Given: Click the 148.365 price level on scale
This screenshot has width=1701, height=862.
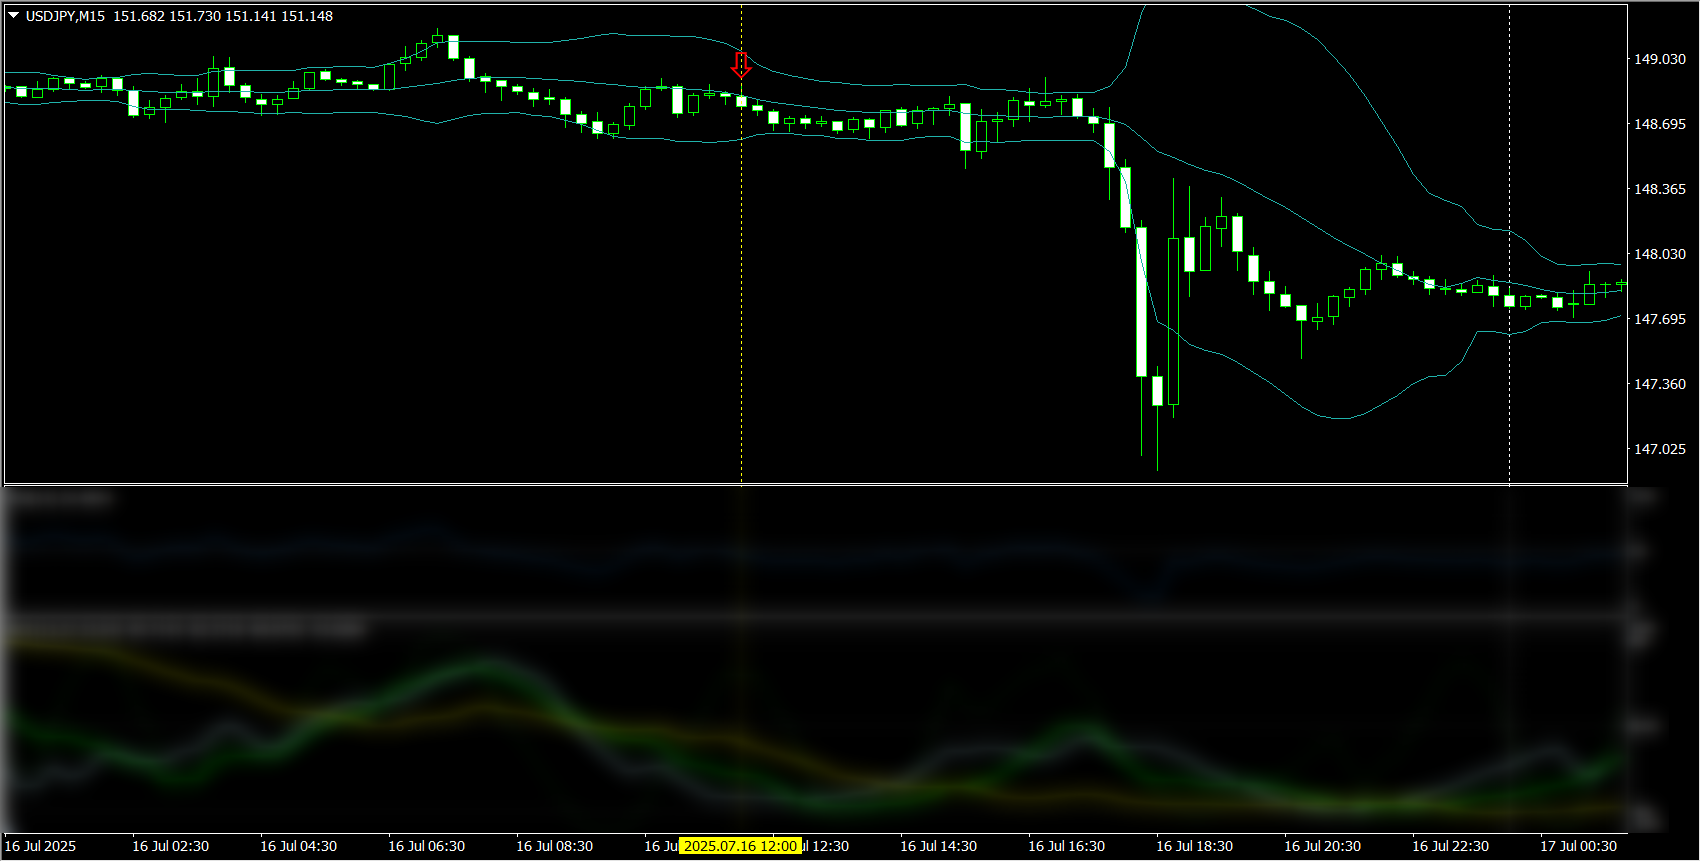Looking at the screenshot, I should point(1659,189).
